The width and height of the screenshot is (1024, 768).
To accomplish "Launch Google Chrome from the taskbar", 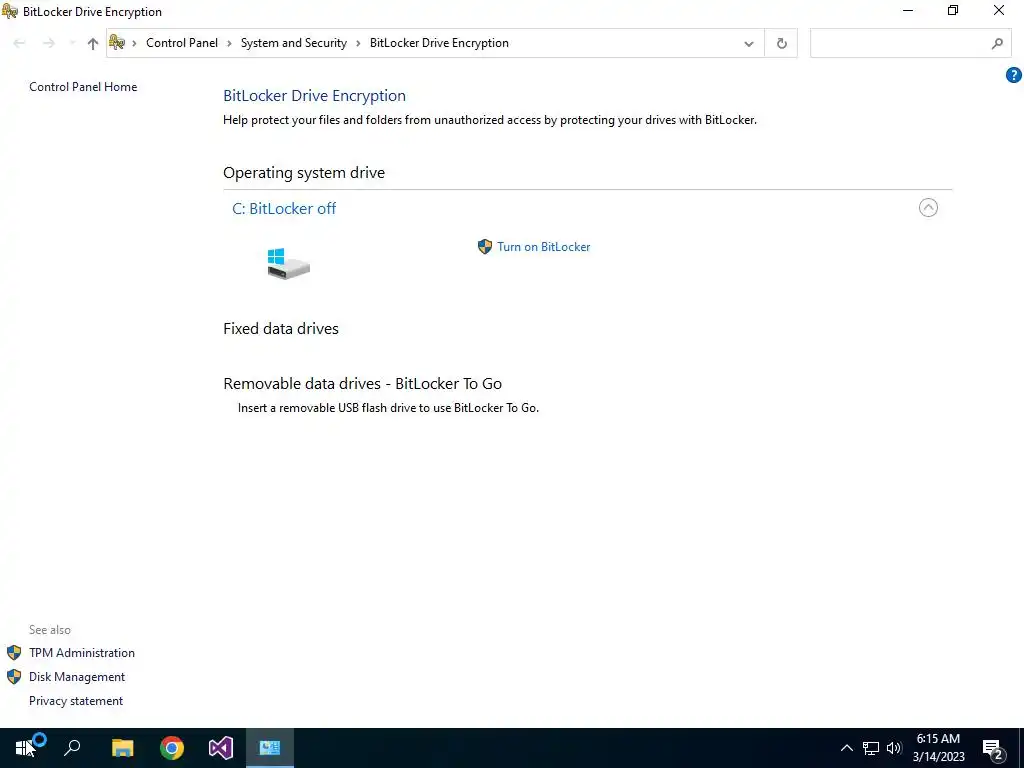I will pos(172,748).
